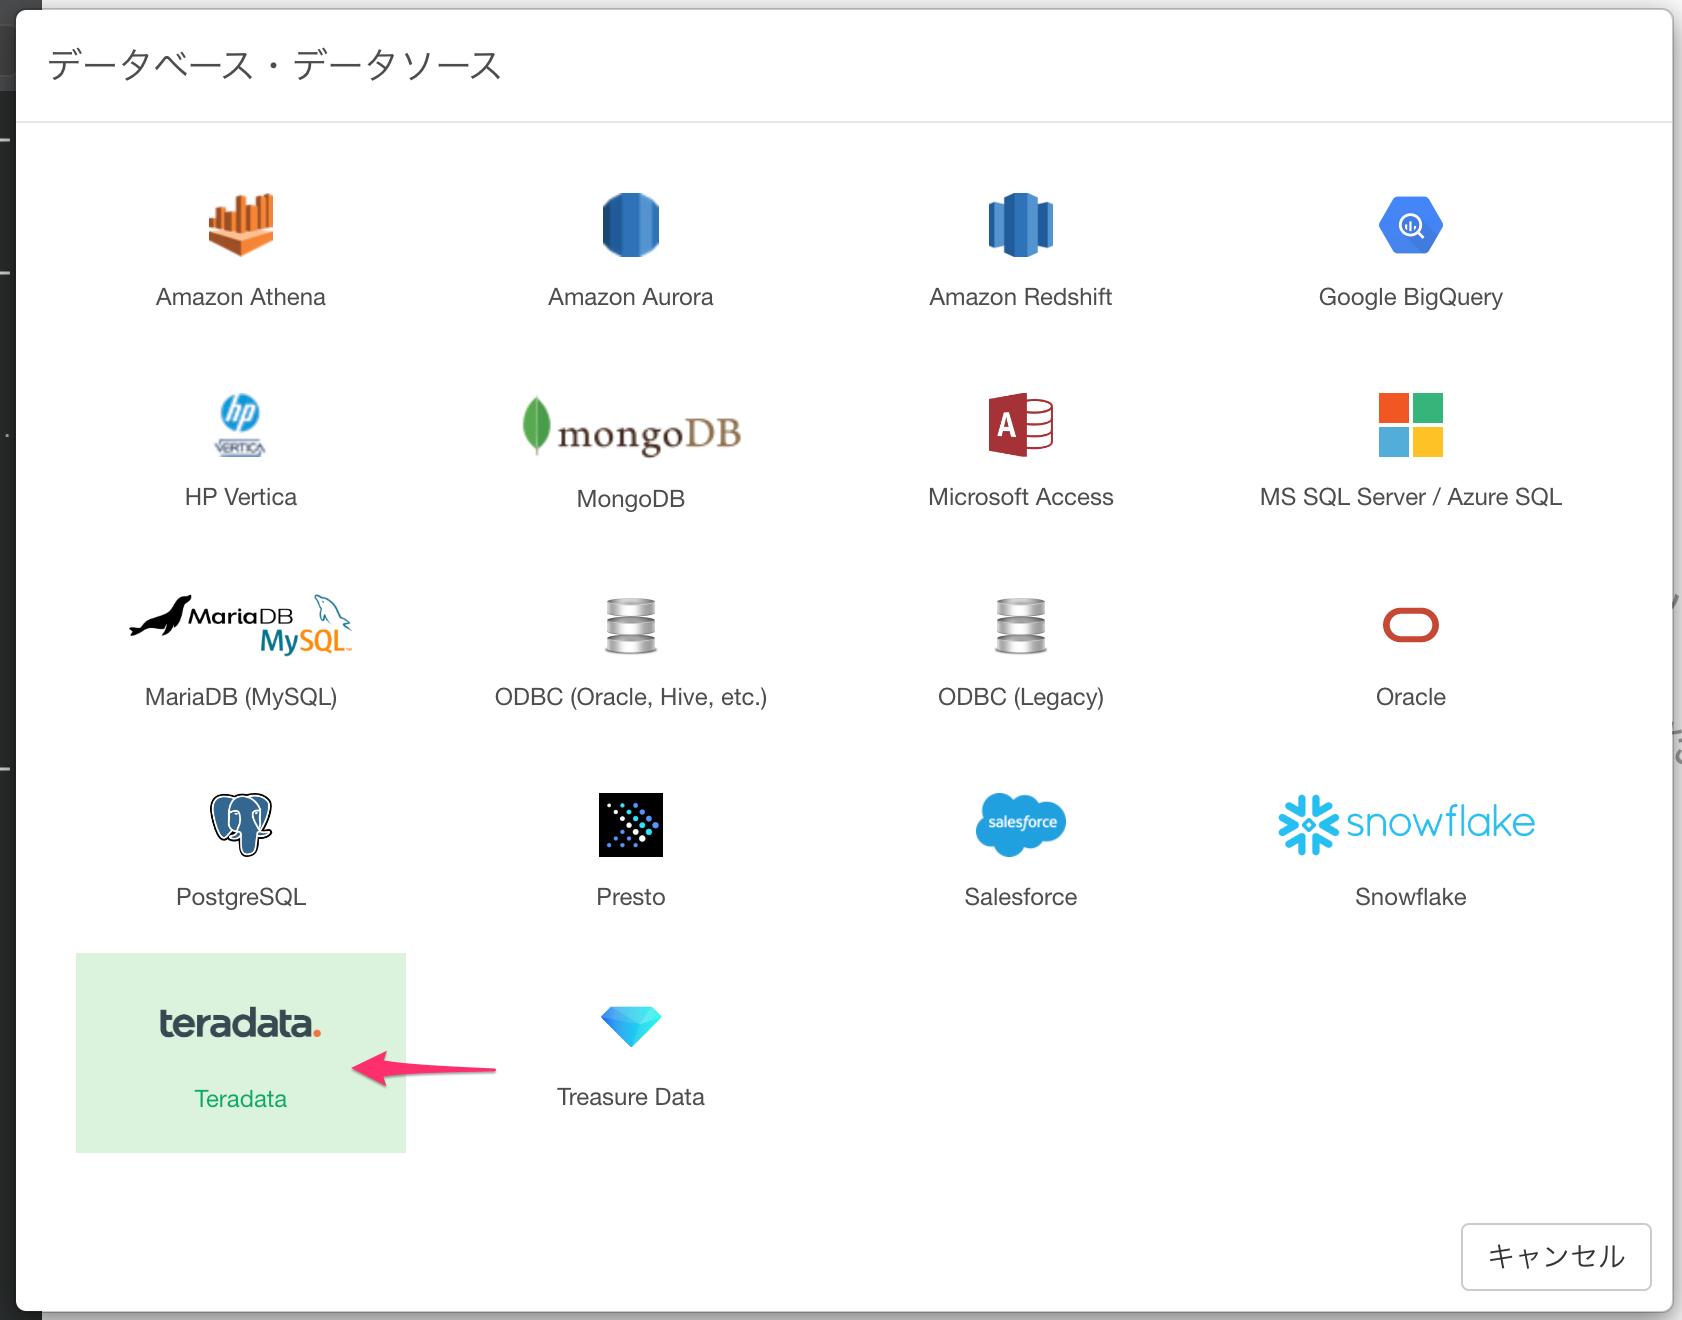Select ODBC (Oracle, Hive, etc.) text

click(x=631, y=697)
